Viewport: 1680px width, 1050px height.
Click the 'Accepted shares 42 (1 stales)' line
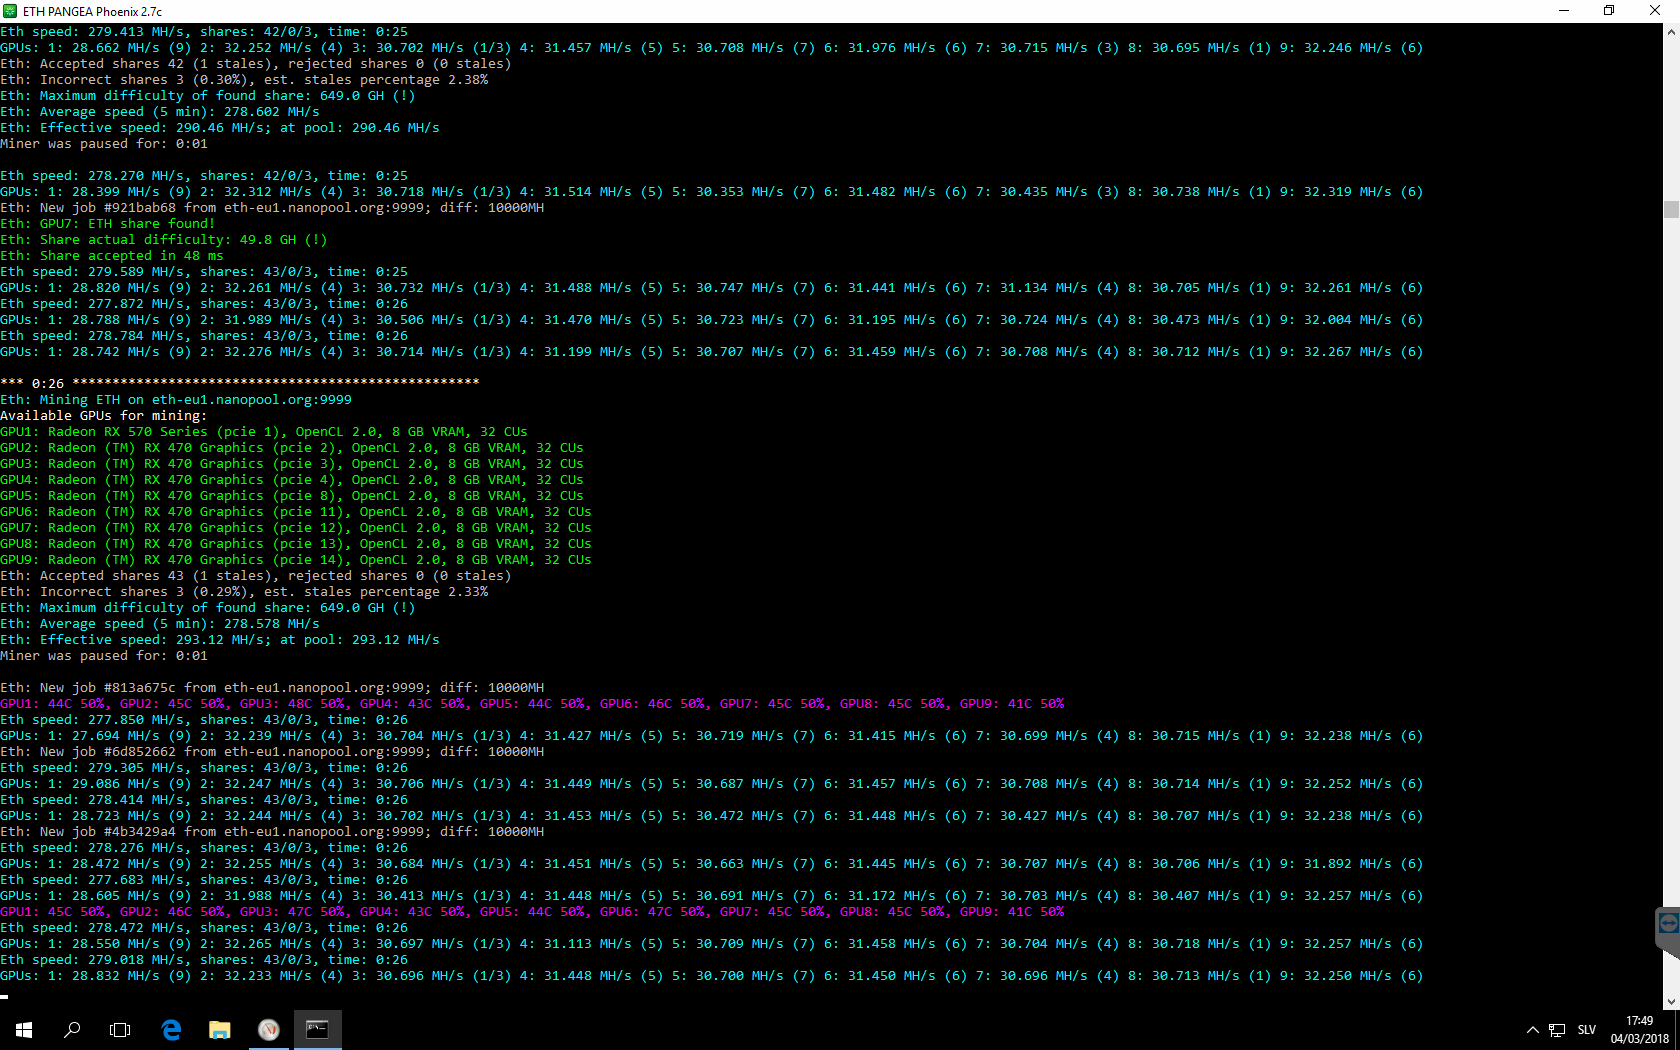click(256, 64)
